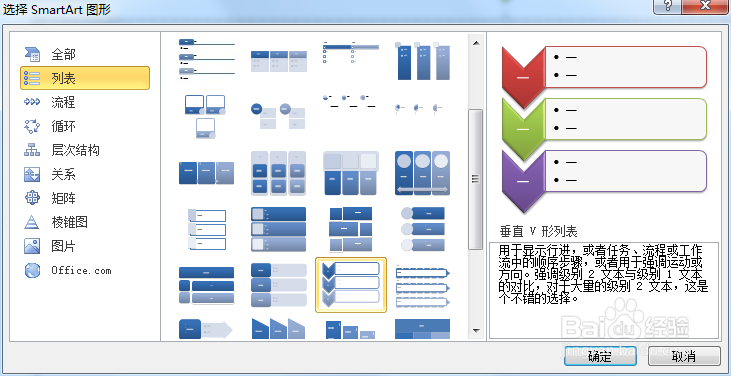Choose the square accent list with tall columns

tap(423, 61)
